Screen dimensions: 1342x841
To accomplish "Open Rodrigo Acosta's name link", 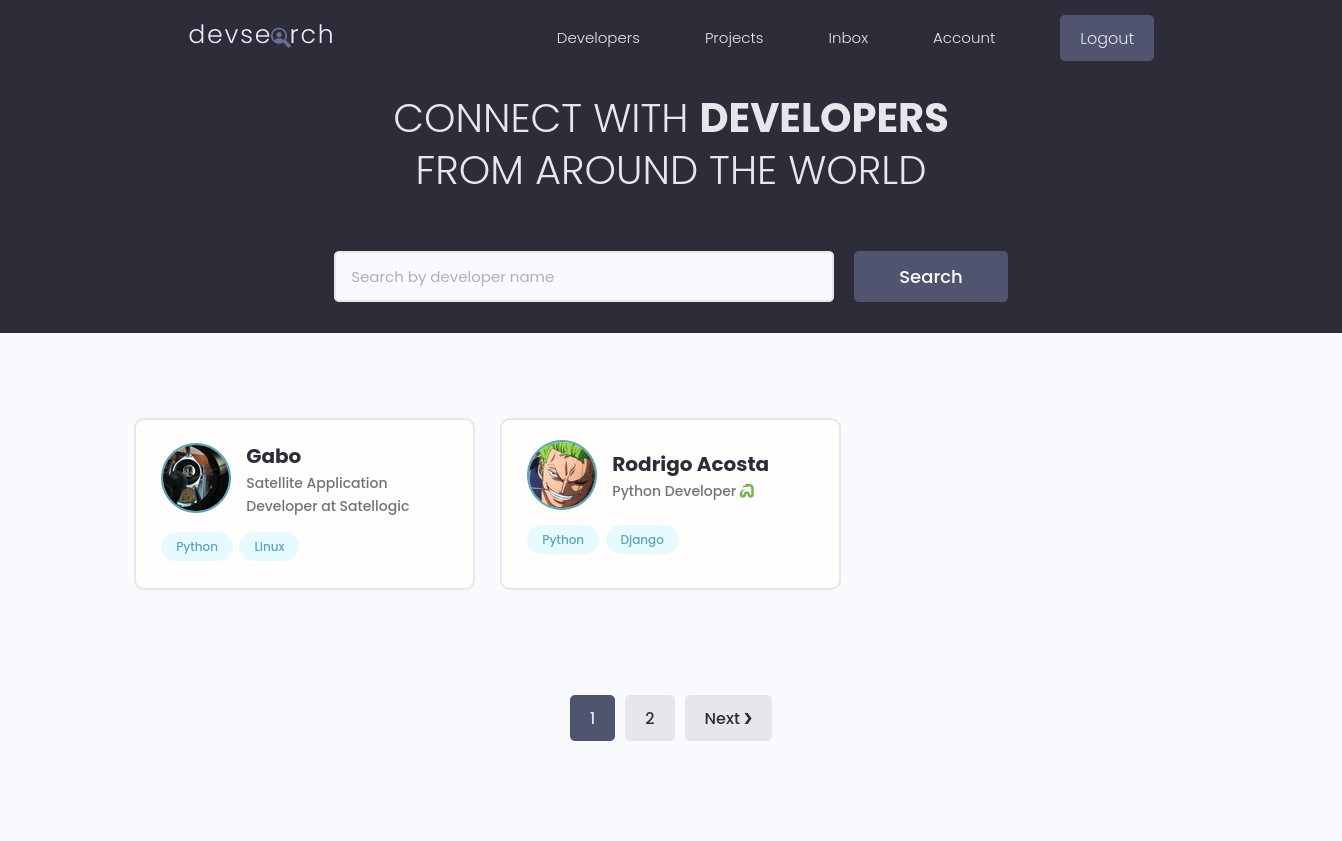I will point(690,464).
